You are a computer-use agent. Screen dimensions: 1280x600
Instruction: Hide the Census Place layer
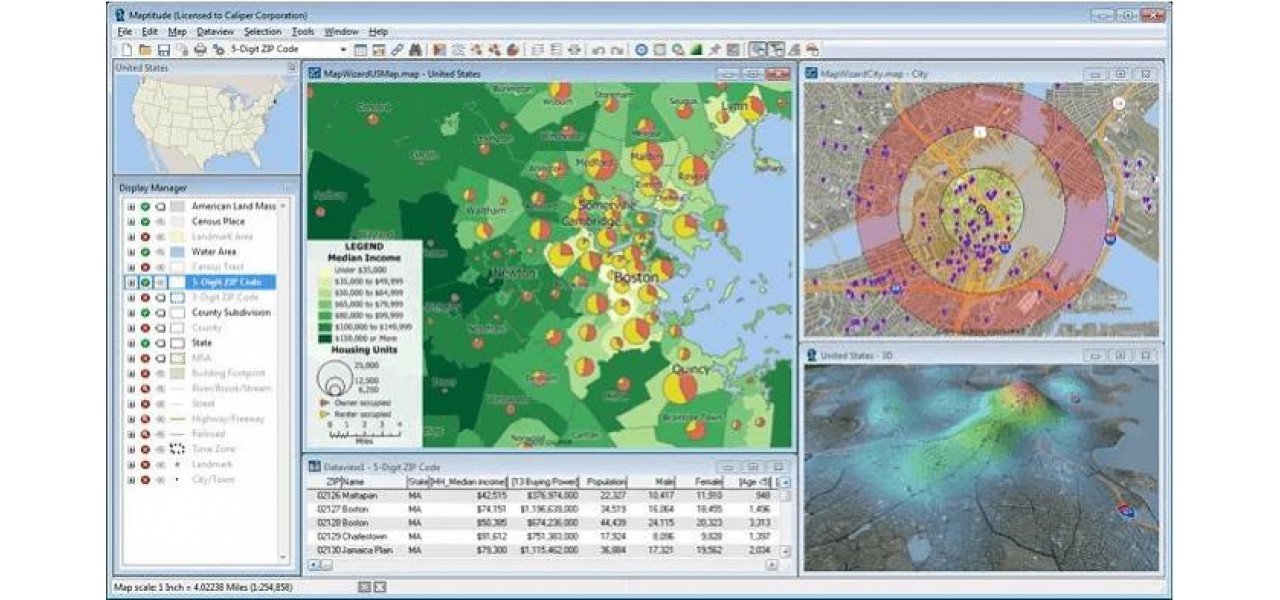tap(146, 221)
